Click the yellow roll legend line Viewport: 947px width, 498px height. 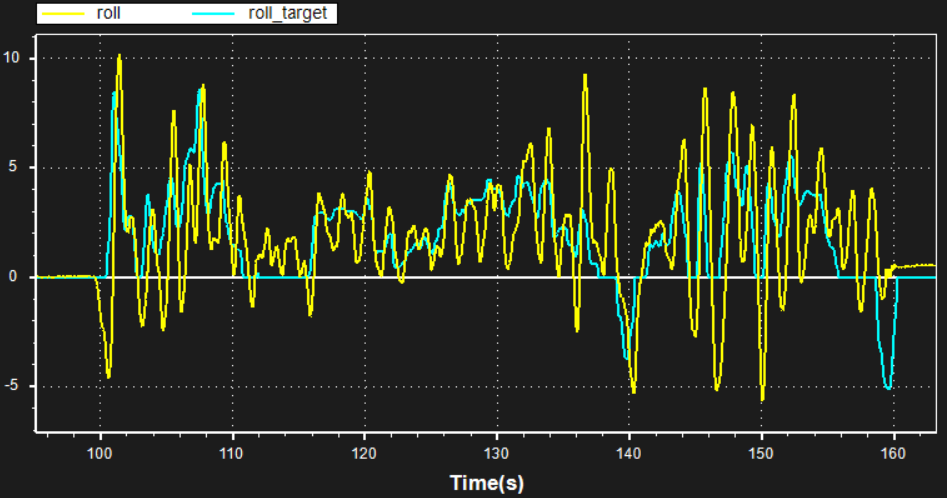[63, 13]
